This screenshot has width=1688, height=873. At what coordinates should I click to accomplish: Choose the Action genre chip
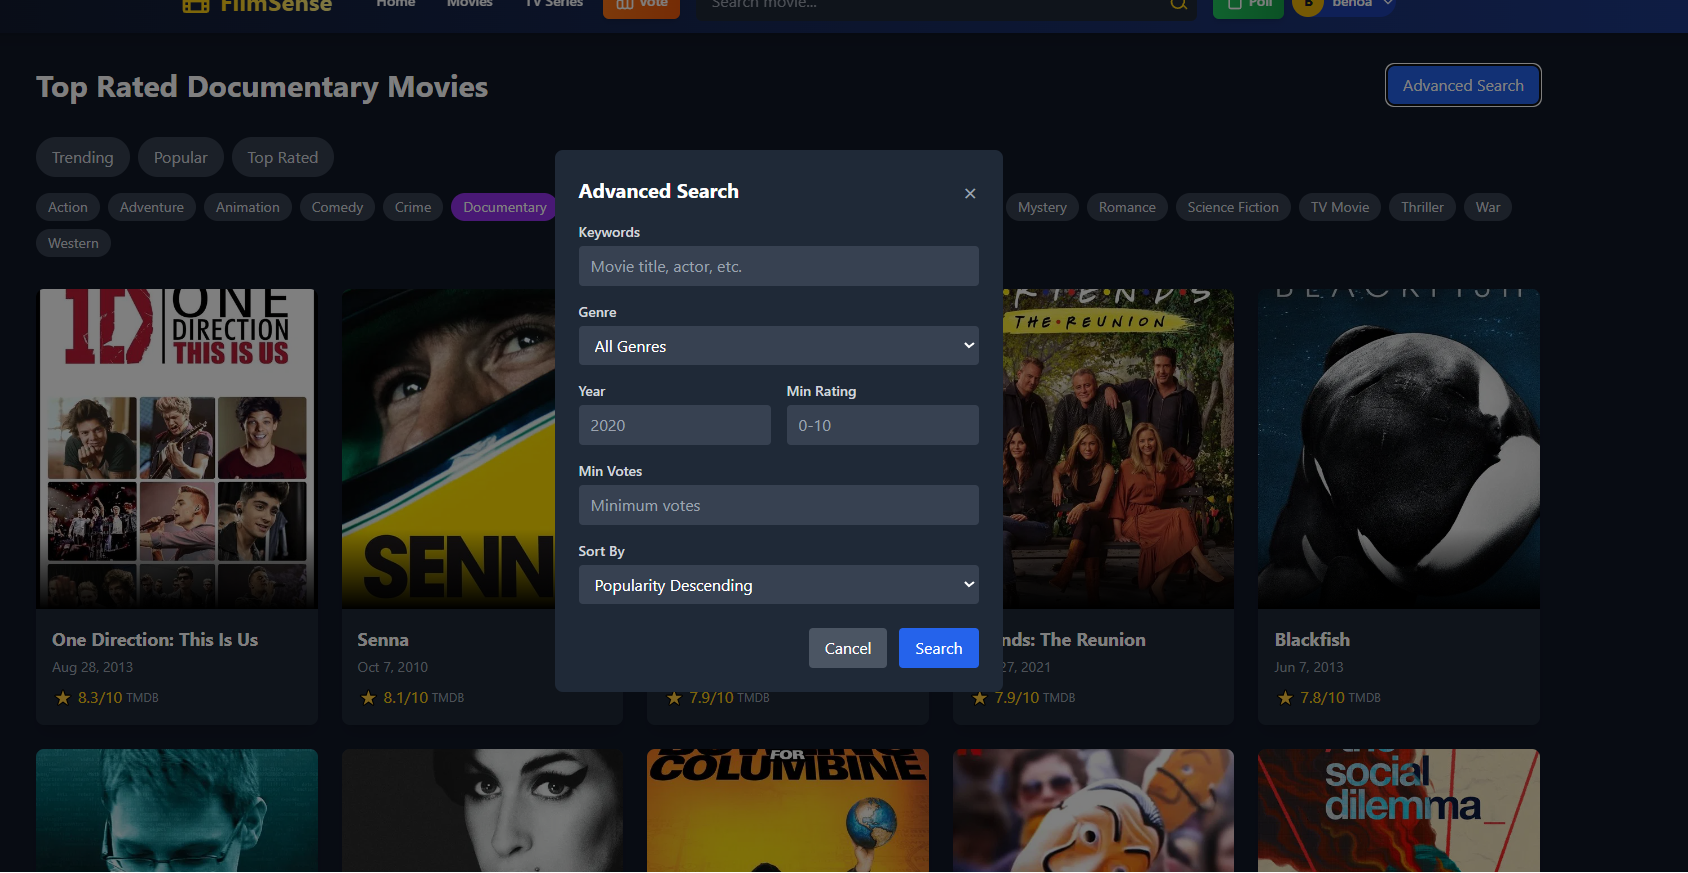pos(68,207)
